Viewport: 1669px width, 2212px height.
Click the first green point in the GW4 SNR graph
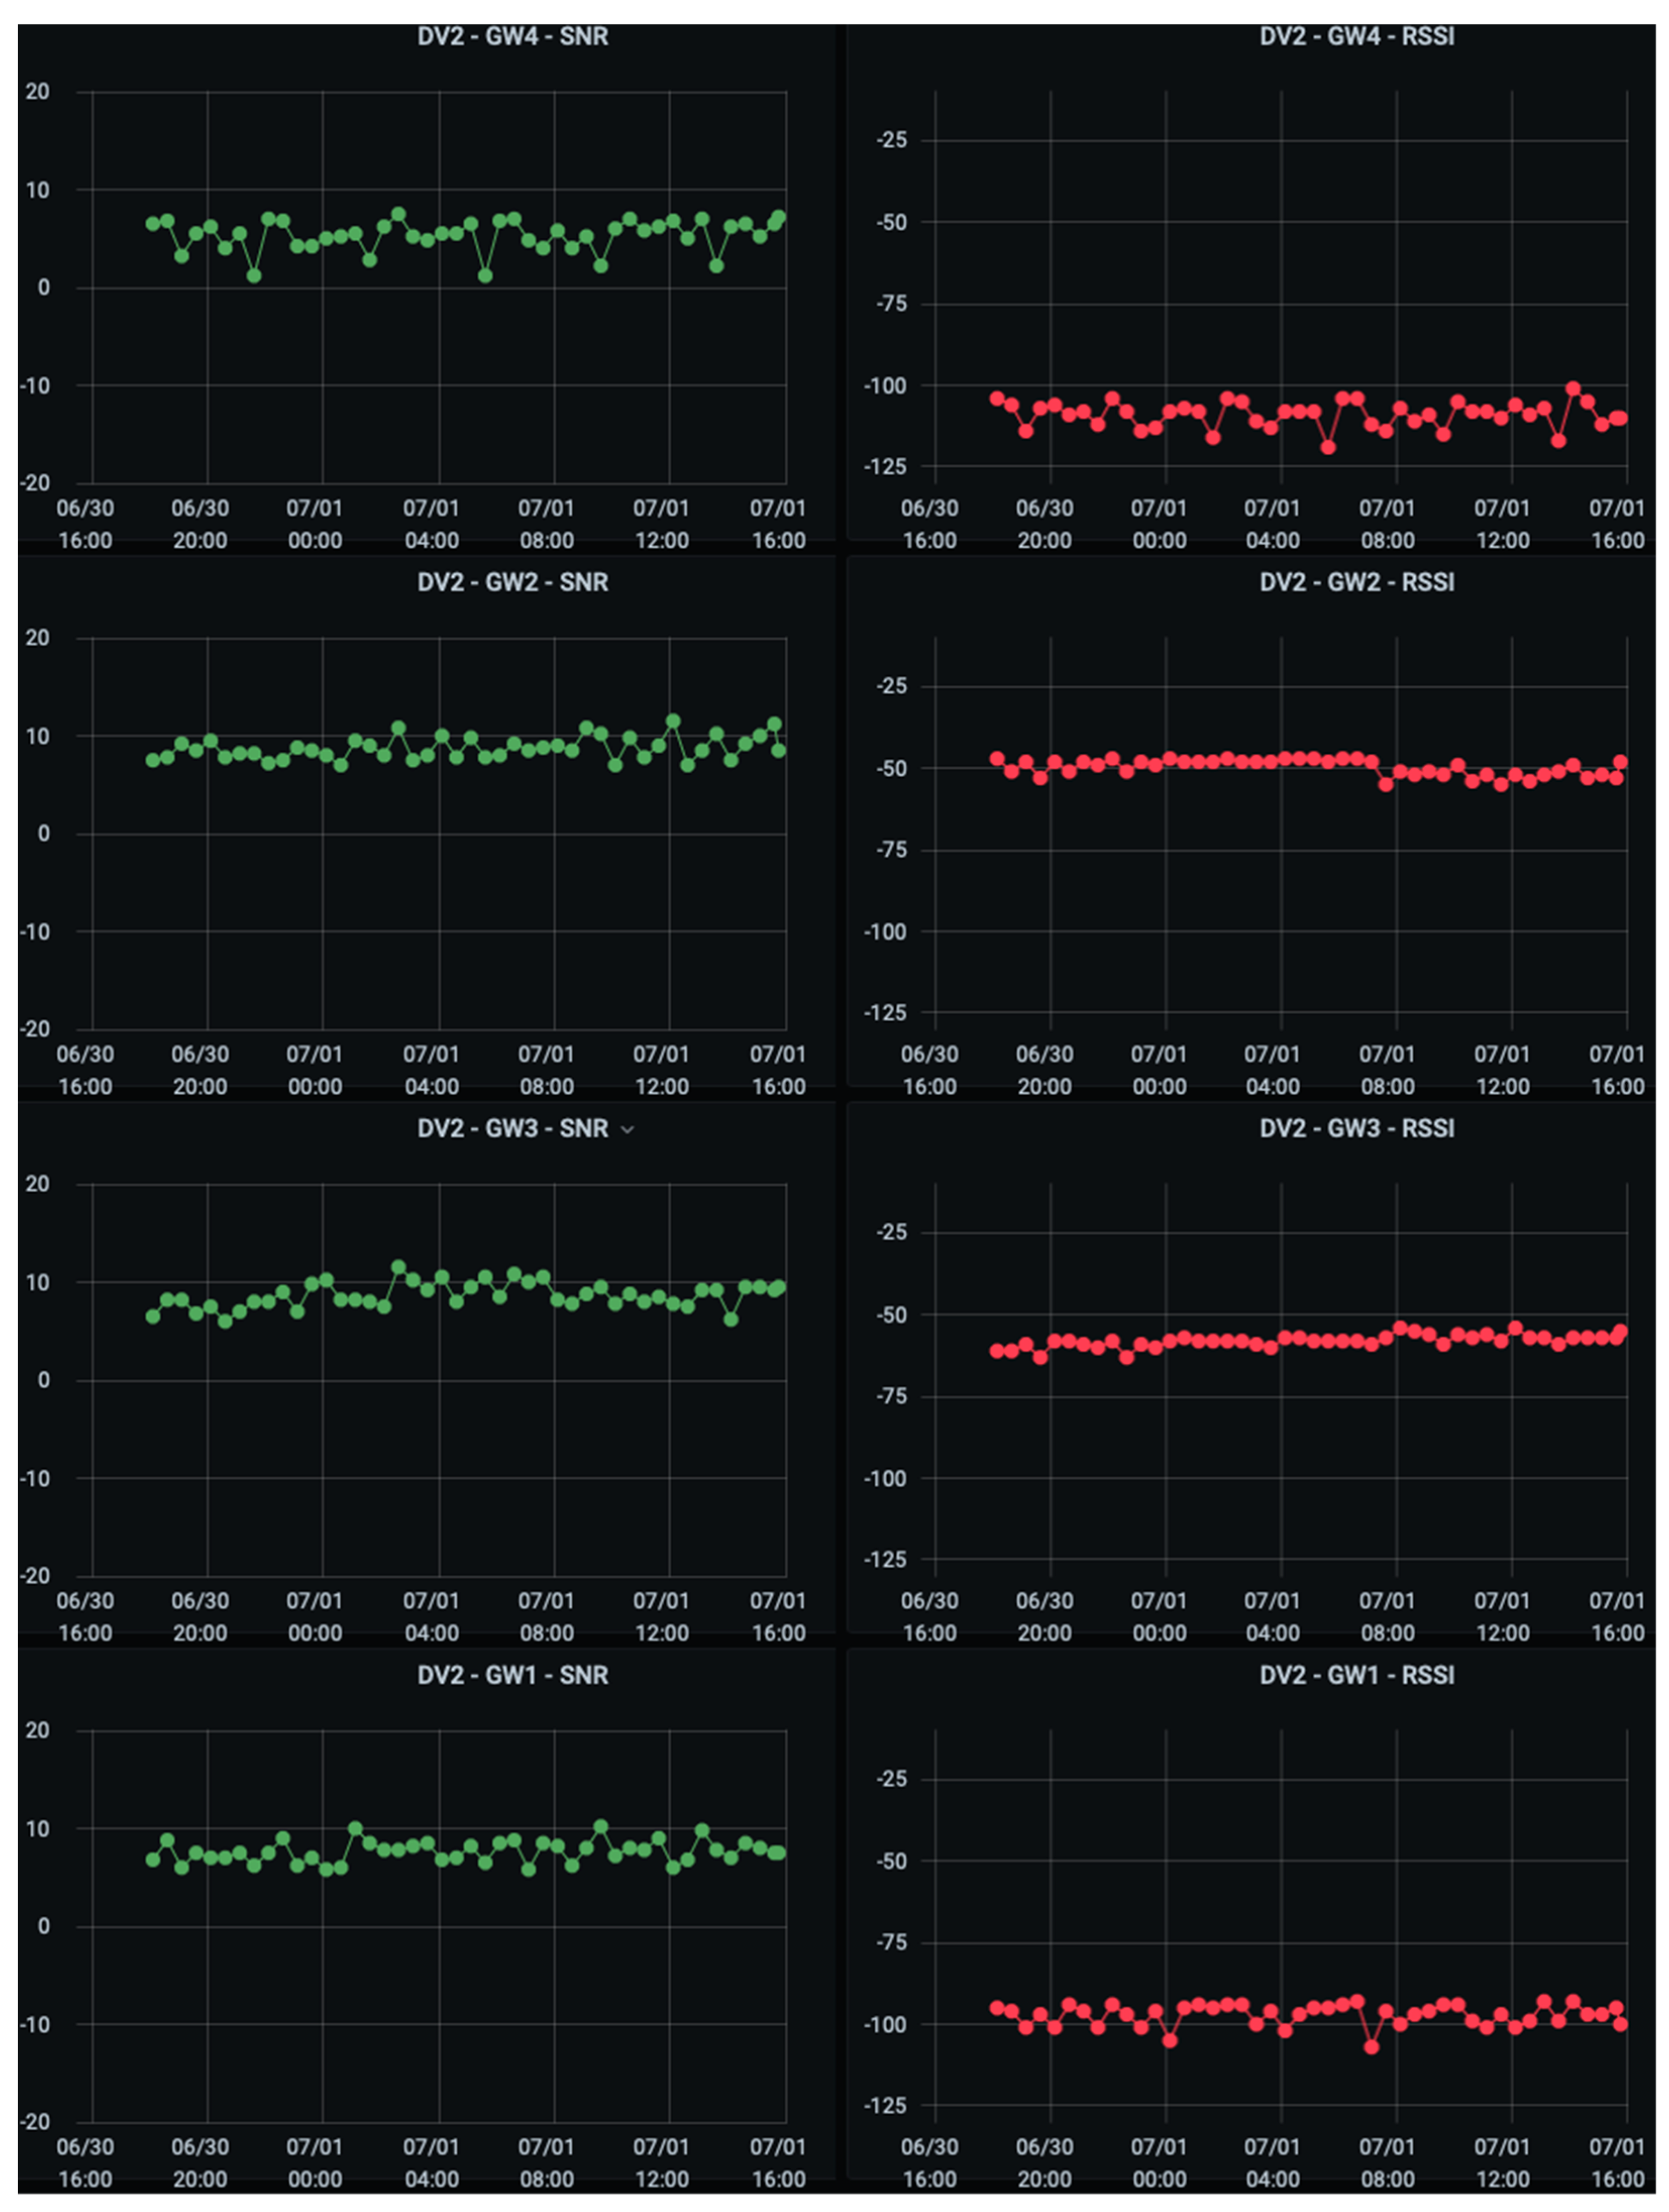coord(153,224)
